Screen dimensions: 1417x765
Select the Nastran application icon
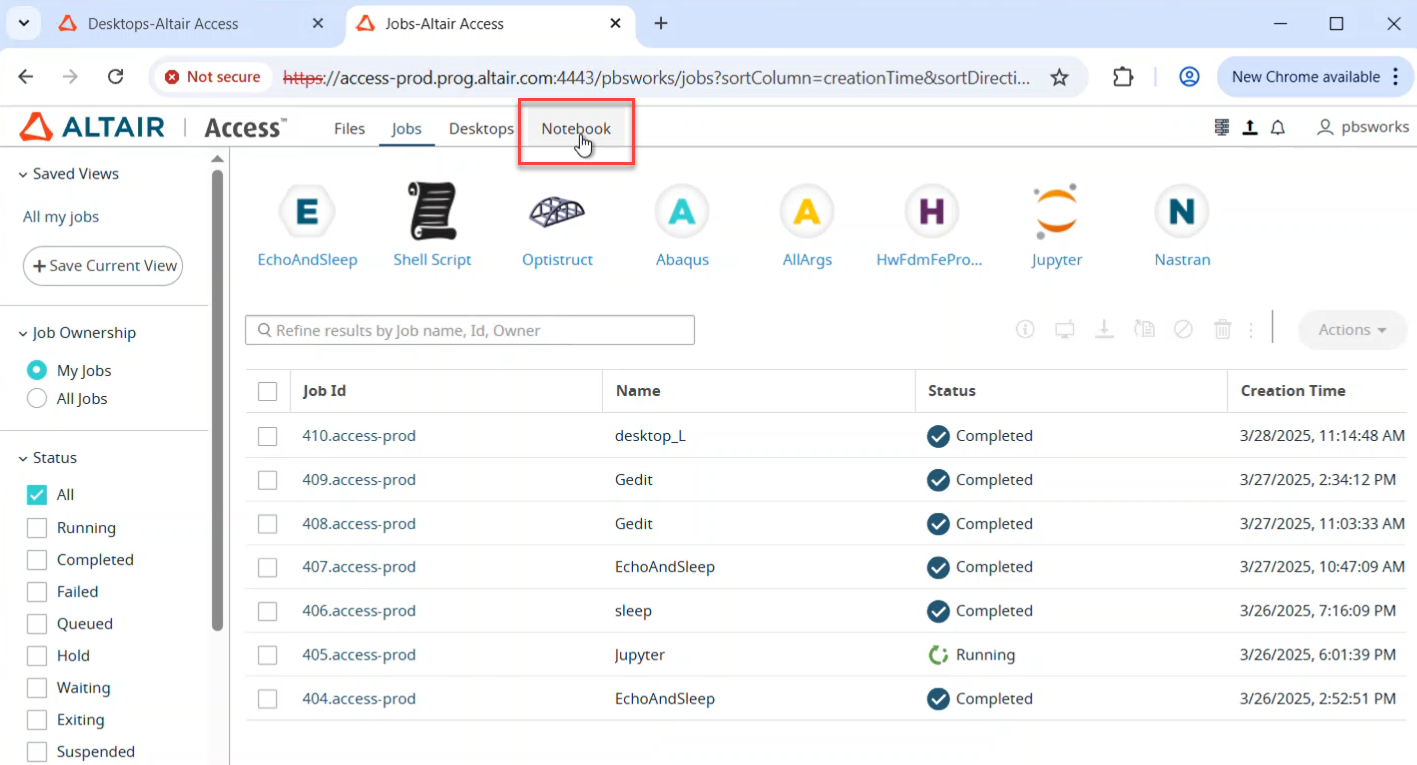click(1182, 211)
